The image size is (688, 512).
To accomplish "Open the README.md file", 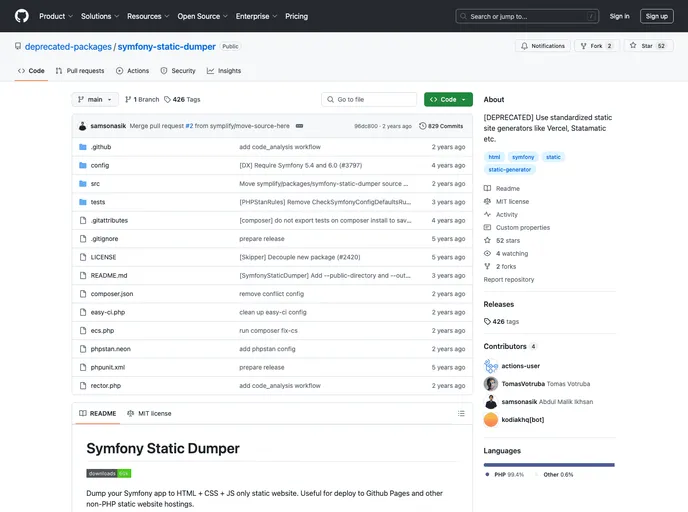I will (109, 276).
